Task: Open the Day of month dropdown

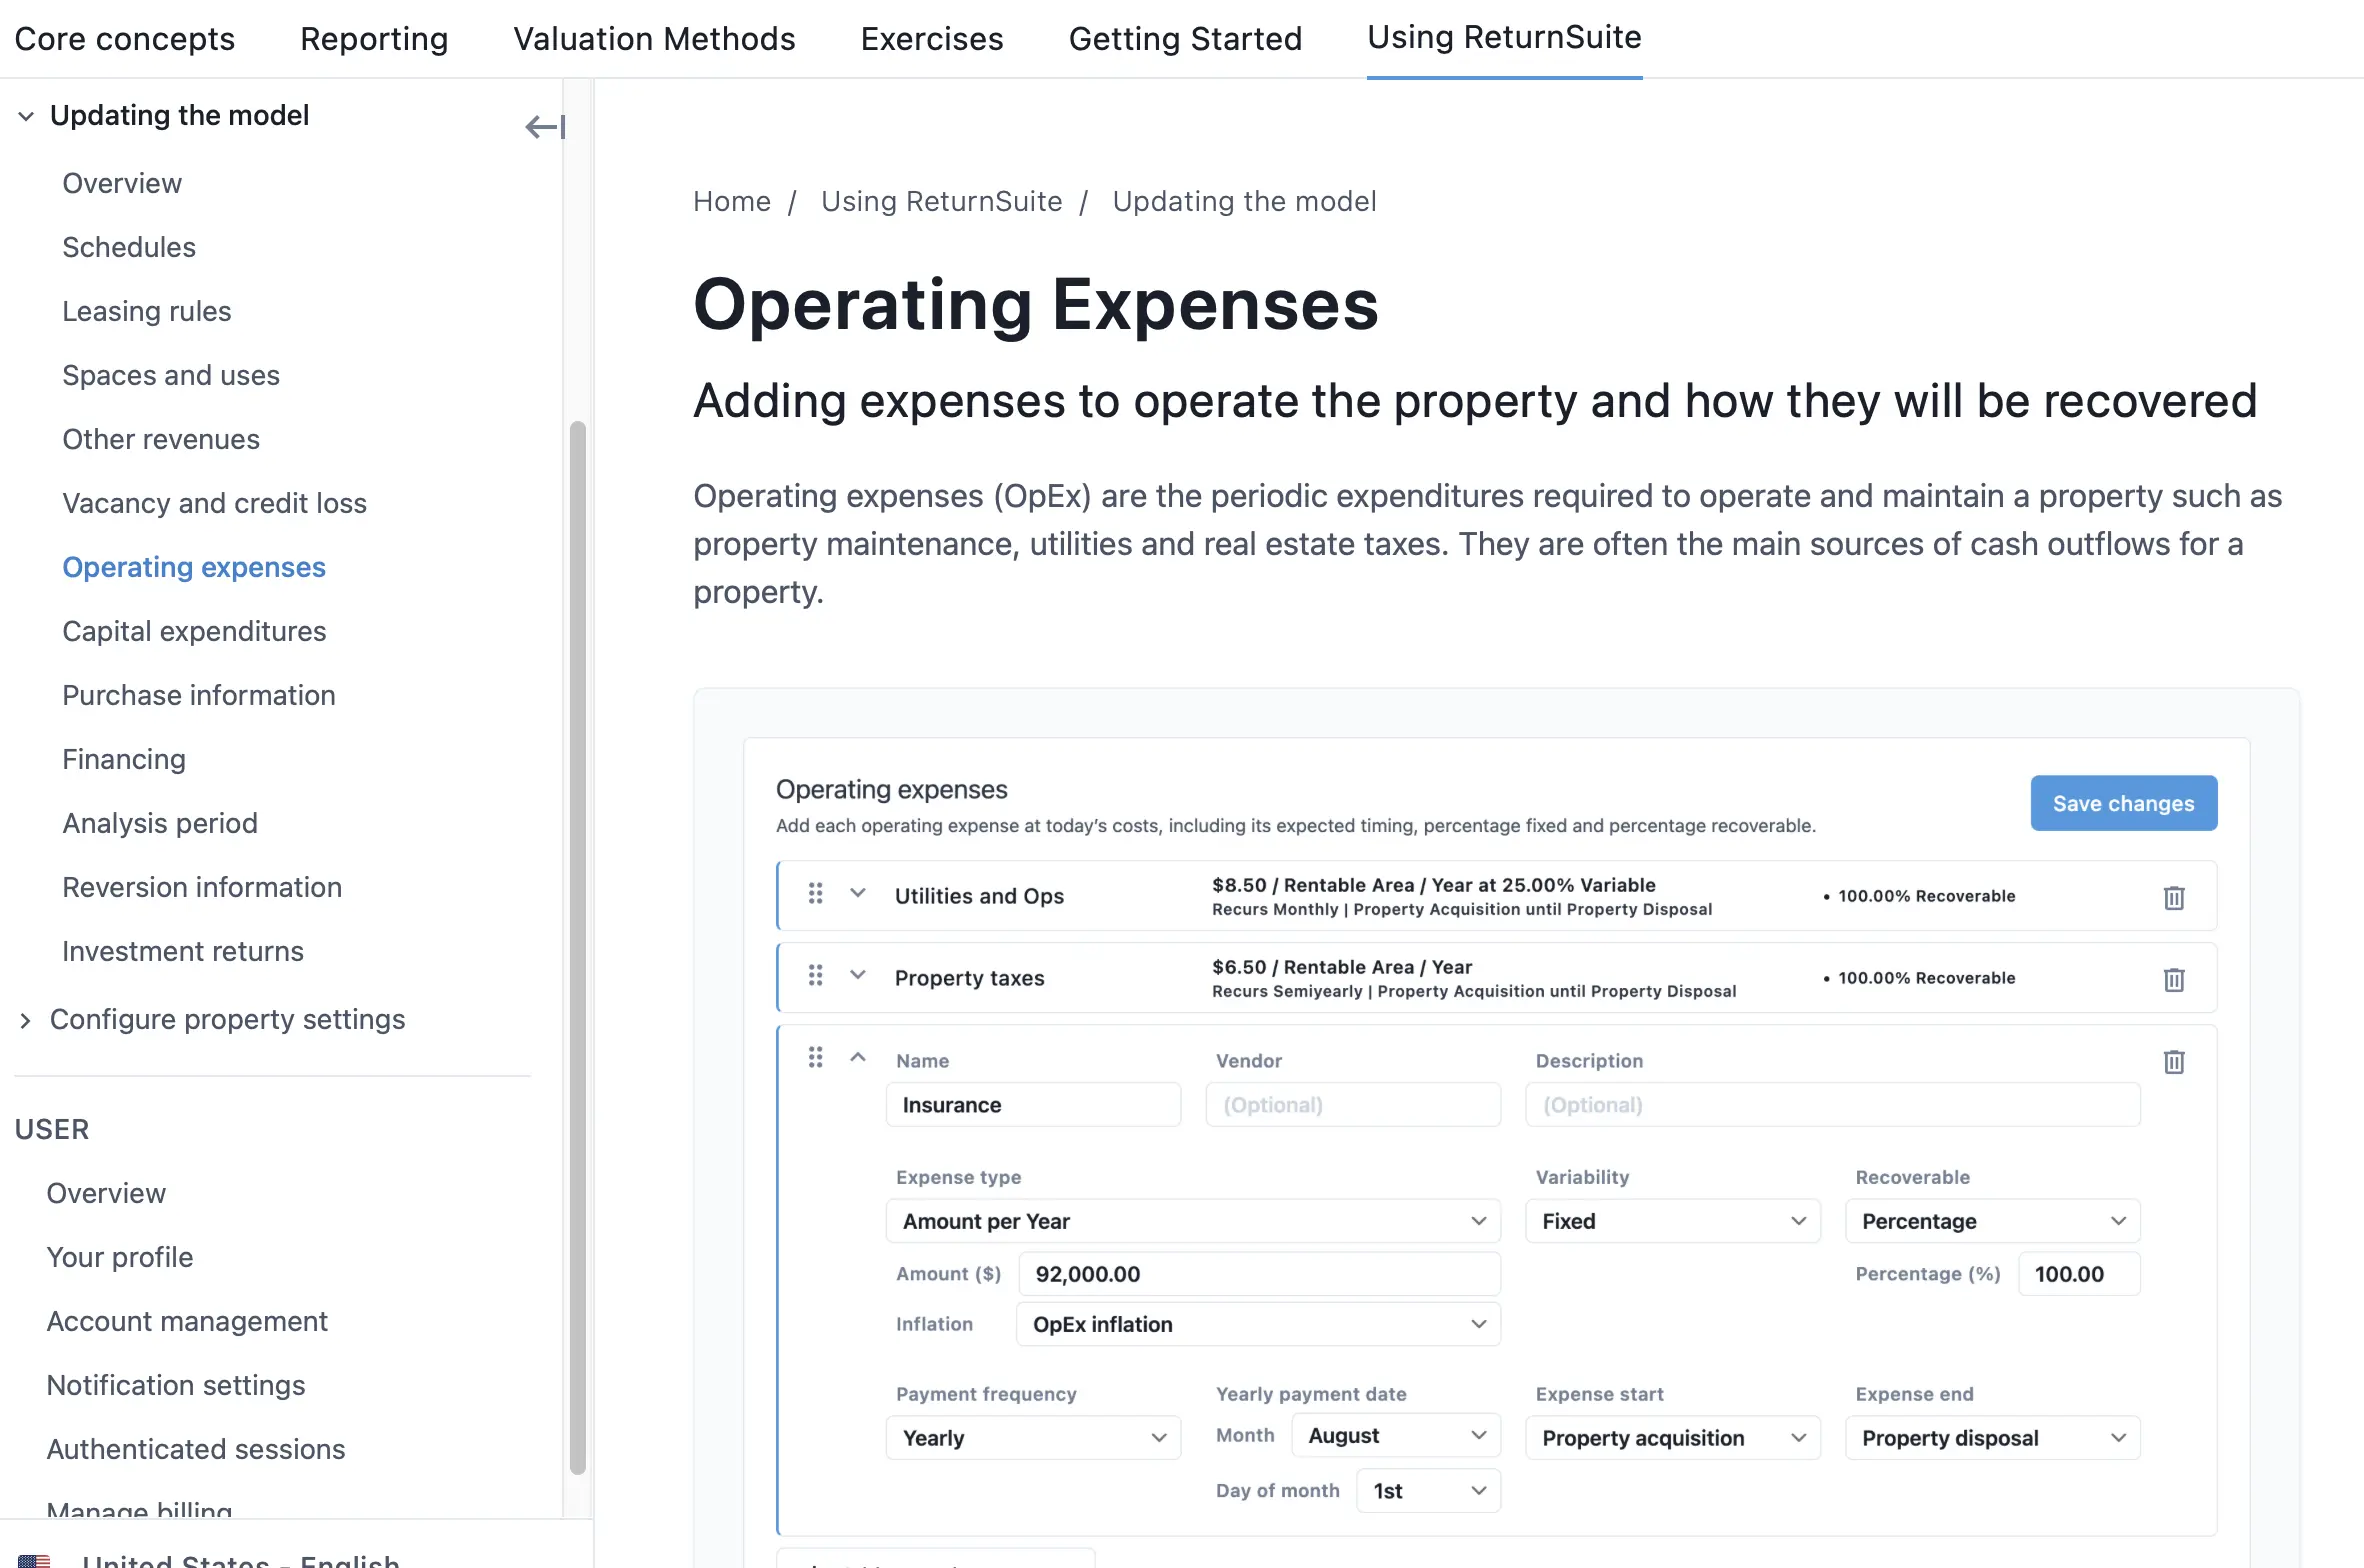Action: 1428,1491
